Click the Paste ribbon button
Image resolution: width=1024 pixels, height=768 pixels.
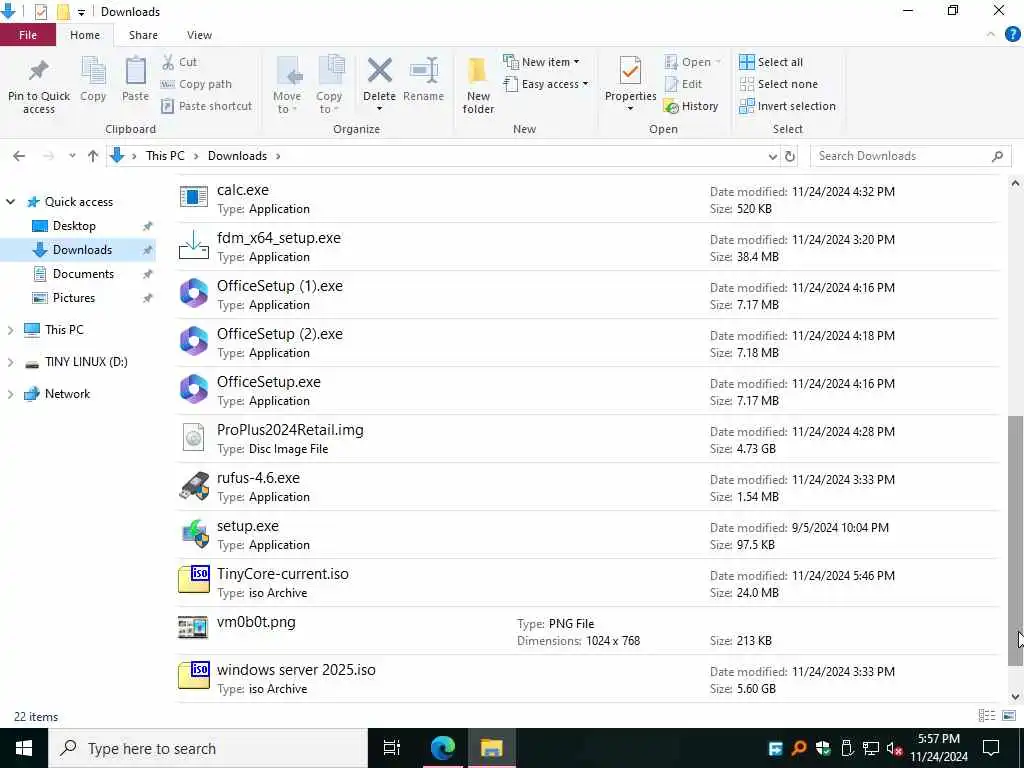pos(135,80)
